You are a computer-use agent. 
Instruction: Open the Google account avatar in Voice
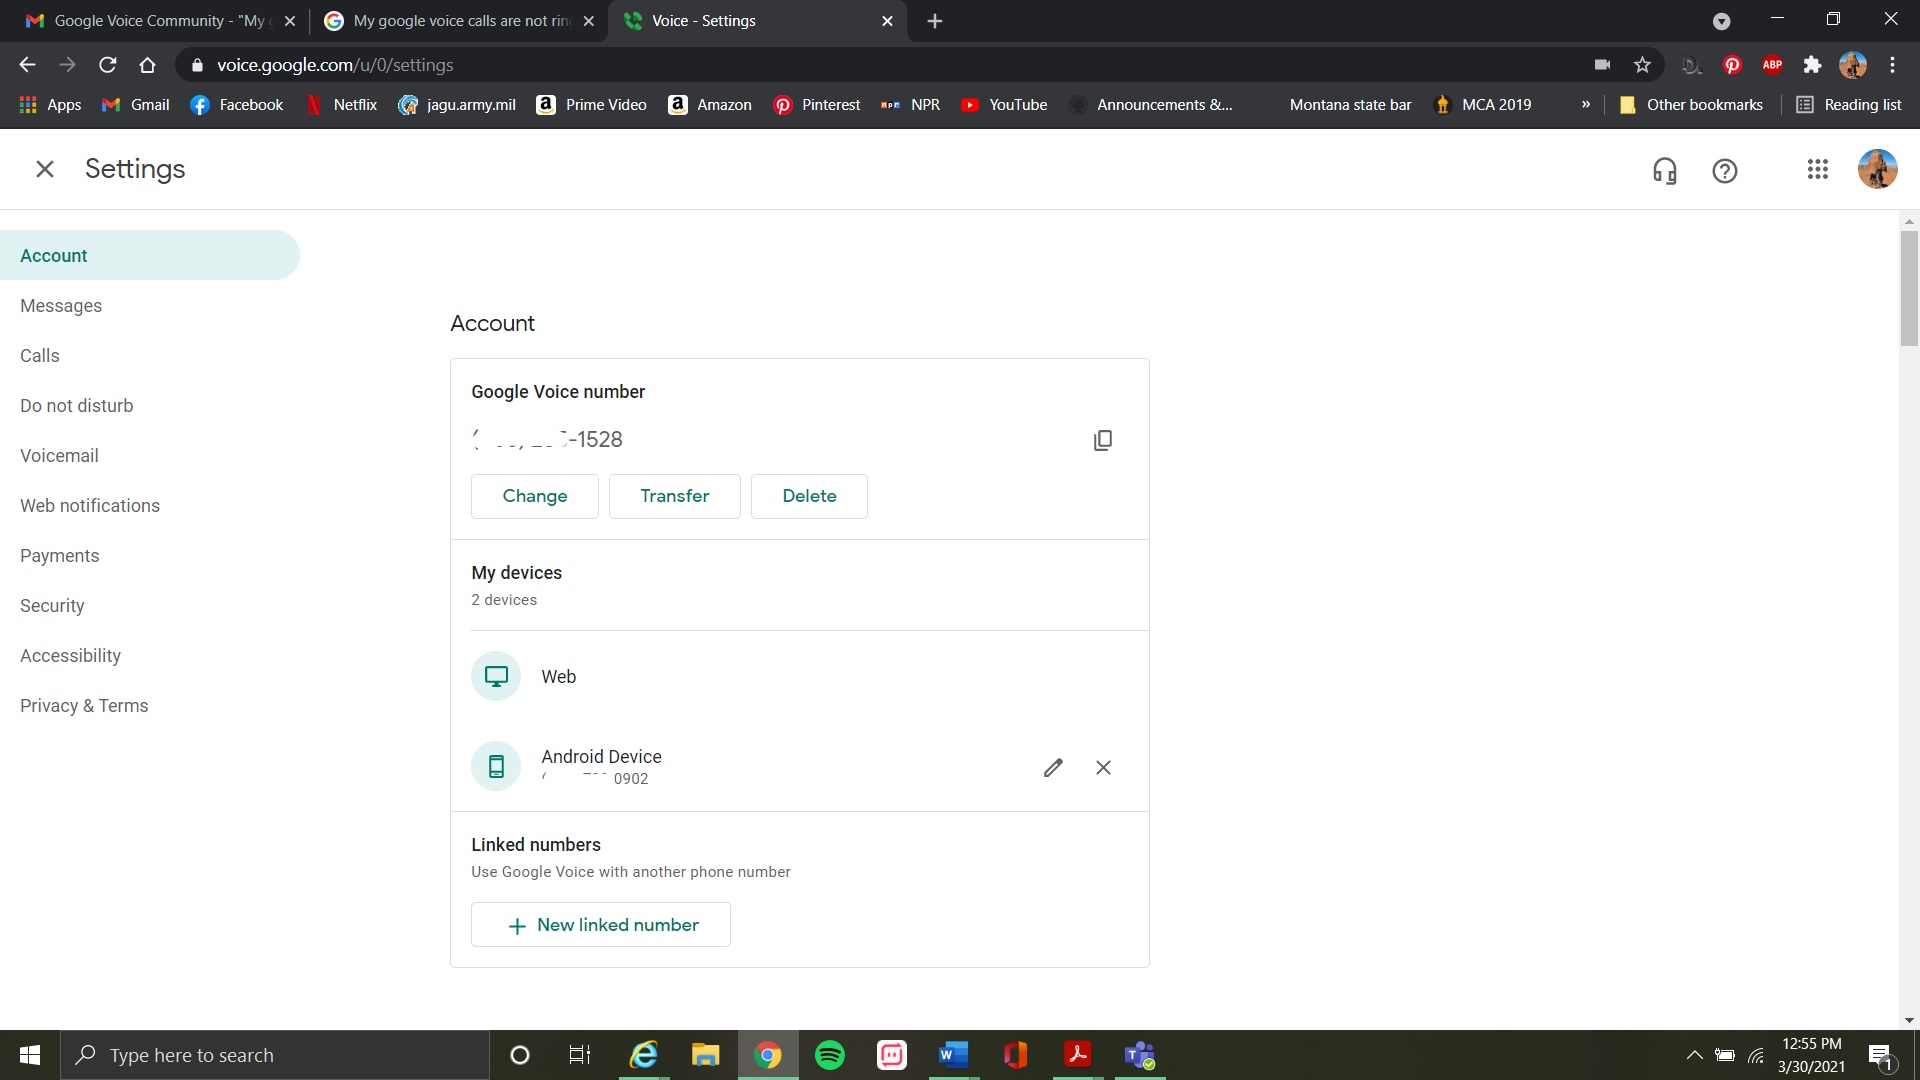click(x=1877, y=170)
